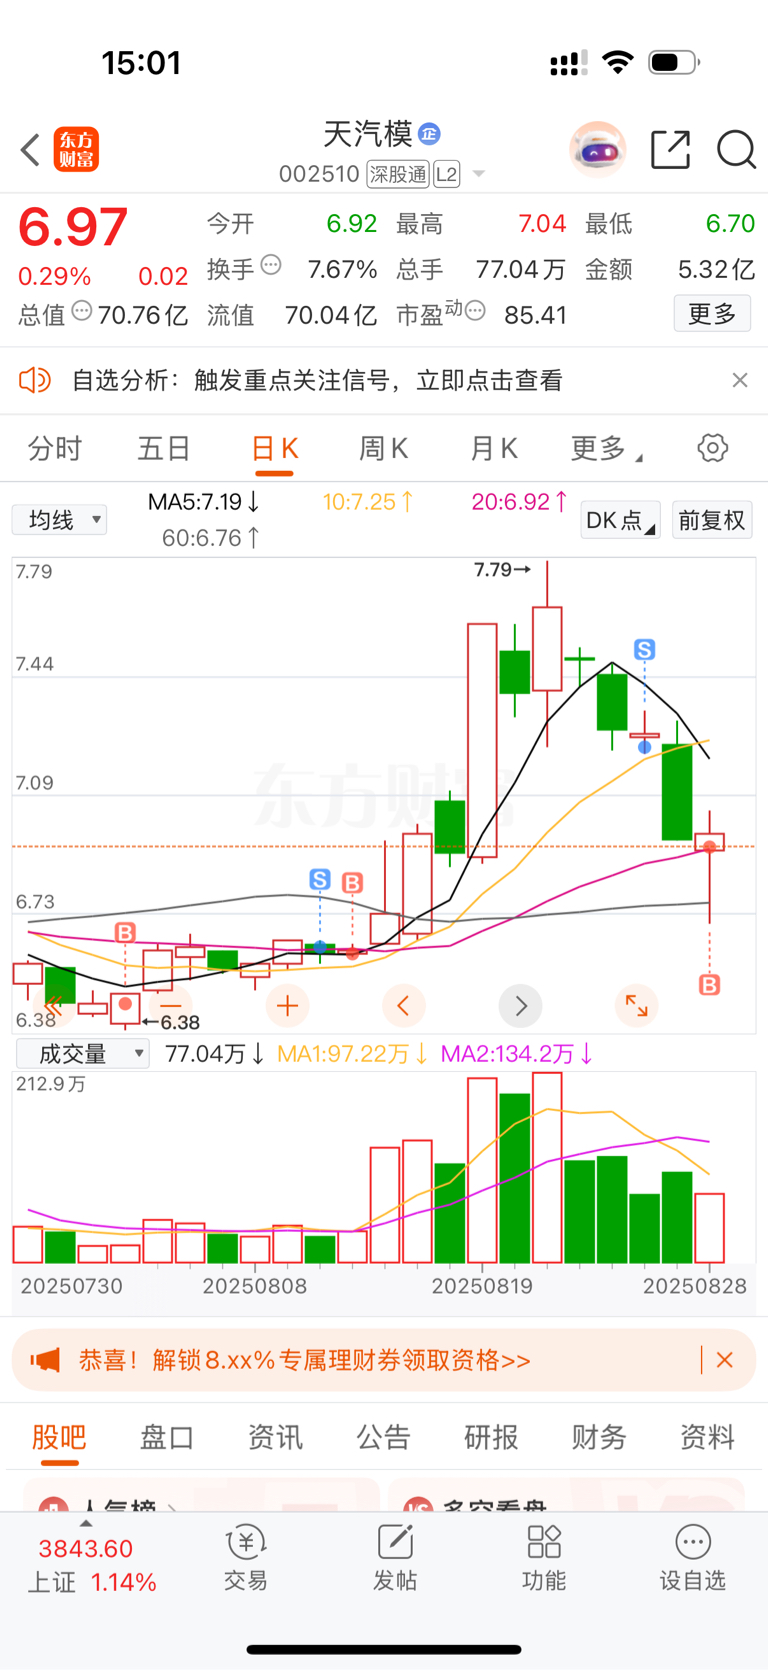This screenshot has height=1670, width=768.
Task: Open the 公告 tab
Action: (x=383, y=1437)
